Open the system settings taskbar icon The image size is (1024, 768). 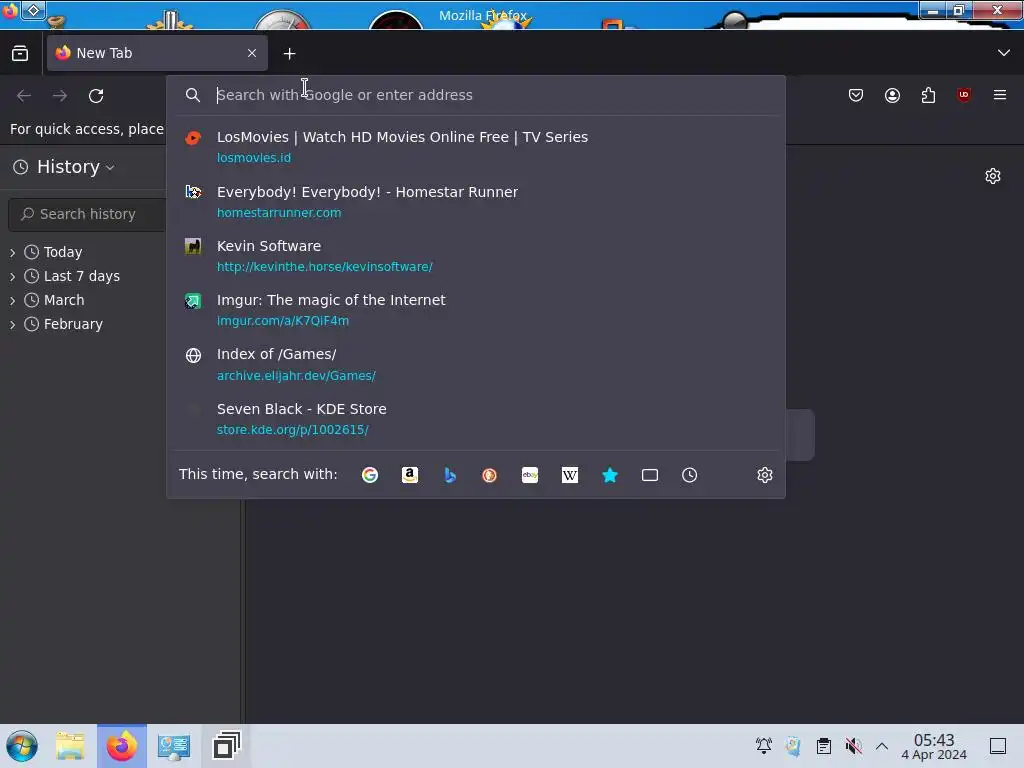click(x=174, y=746)
